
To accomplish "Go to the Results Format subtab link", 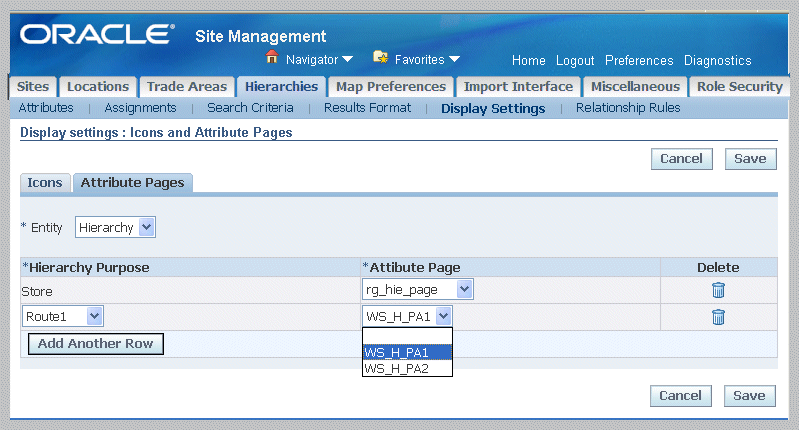I will click(x=367, y=108).
